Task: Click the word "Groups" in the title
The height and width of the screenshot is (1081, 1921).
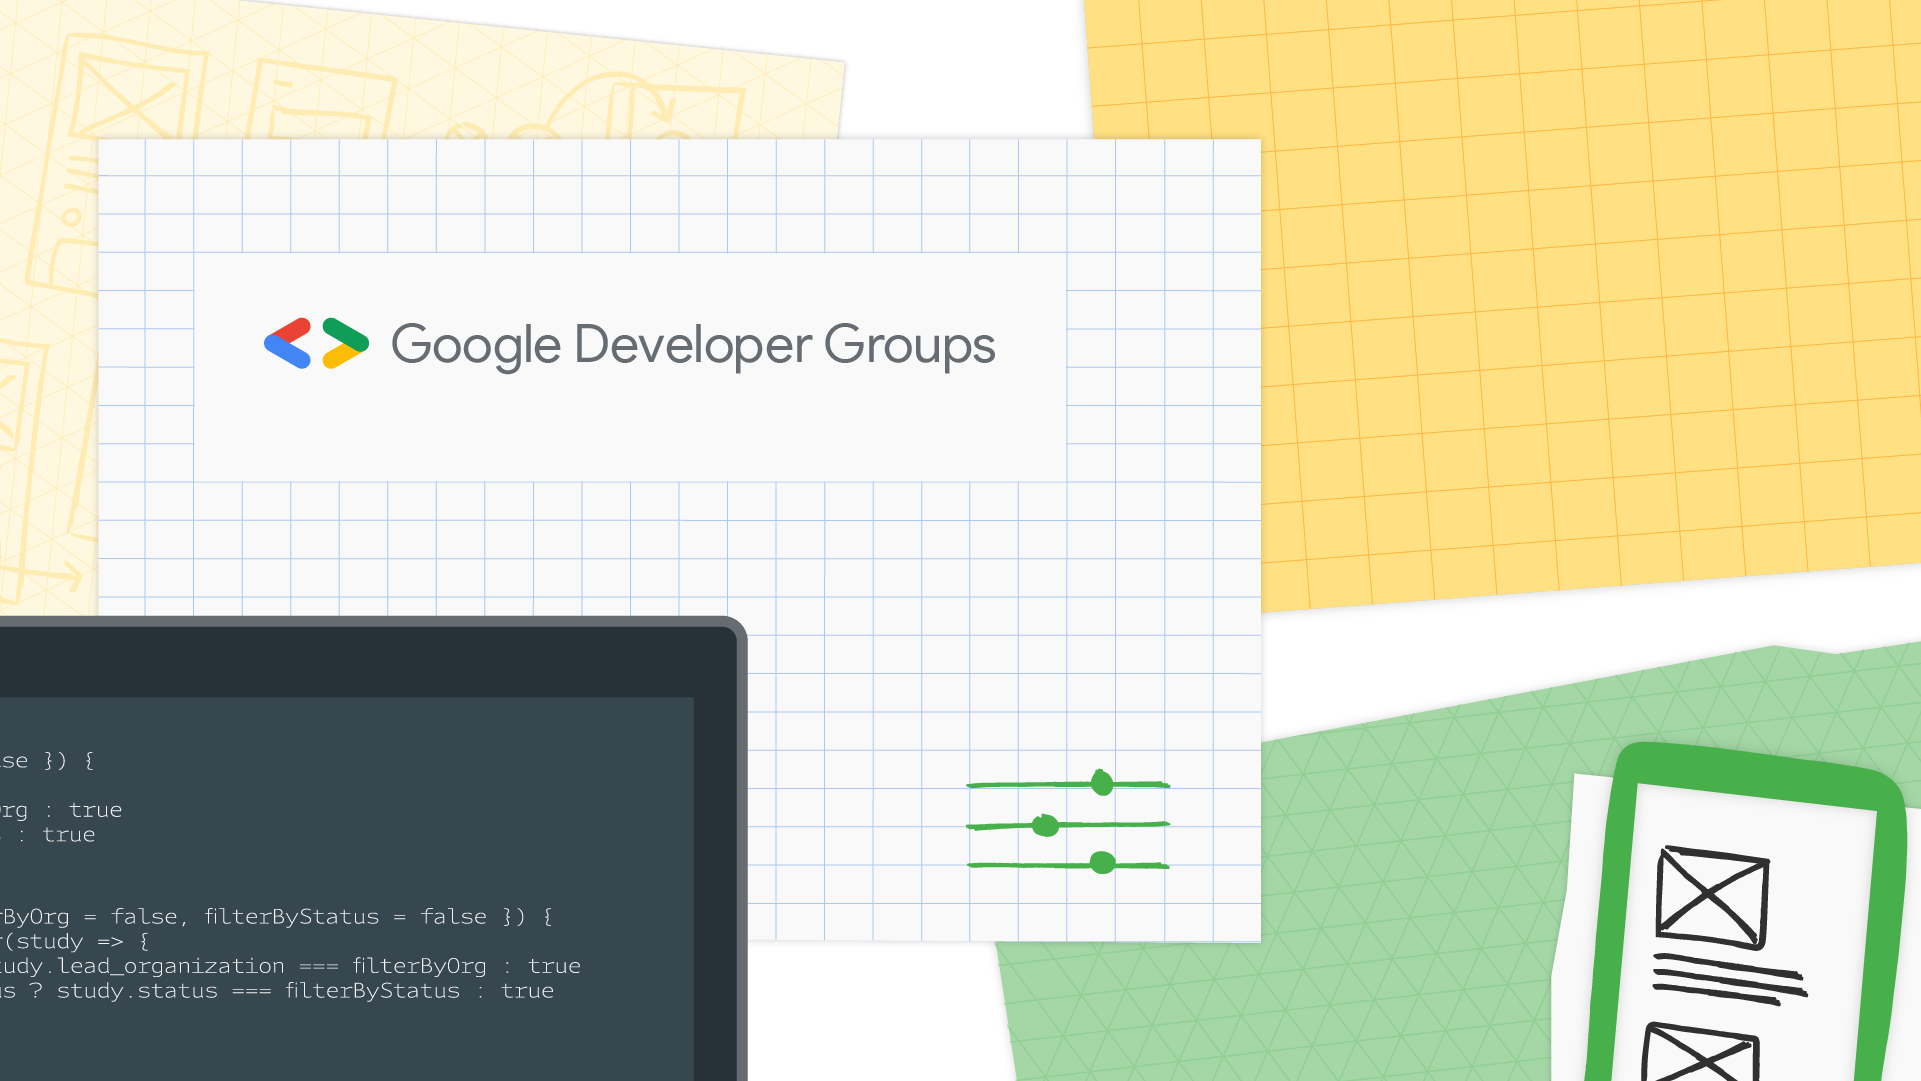Action: click(909, 346)
